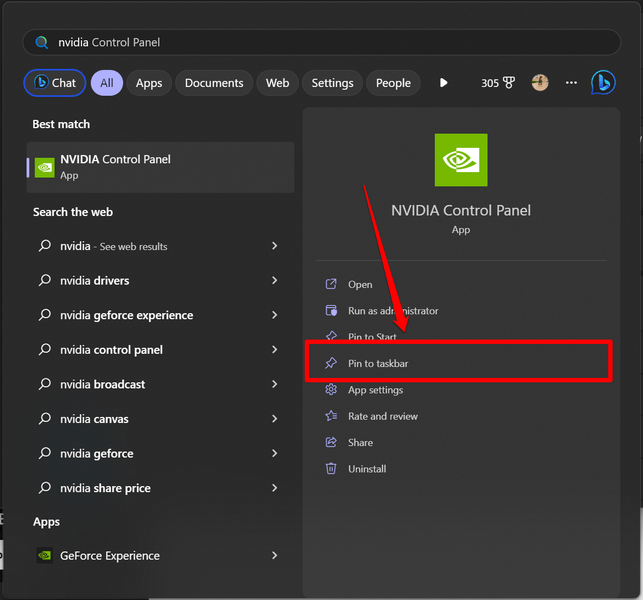Image resolution: width=643 pixels, height=600 pixels.
Task: Click search icon beside 'nvidia geforce experience'
Action: [x=45, y=315]
